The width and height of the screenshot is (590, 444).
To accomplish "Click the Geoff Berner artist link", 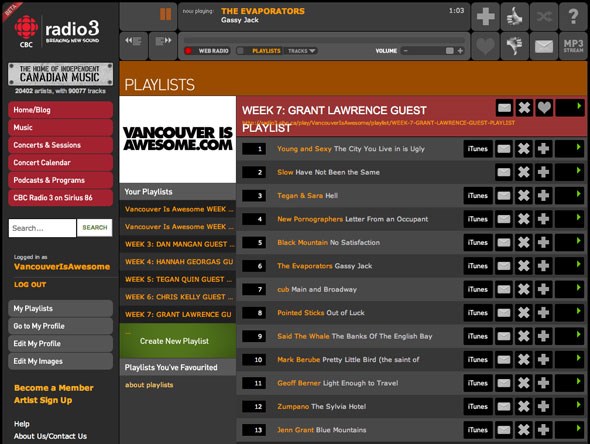I will point(299,383).
